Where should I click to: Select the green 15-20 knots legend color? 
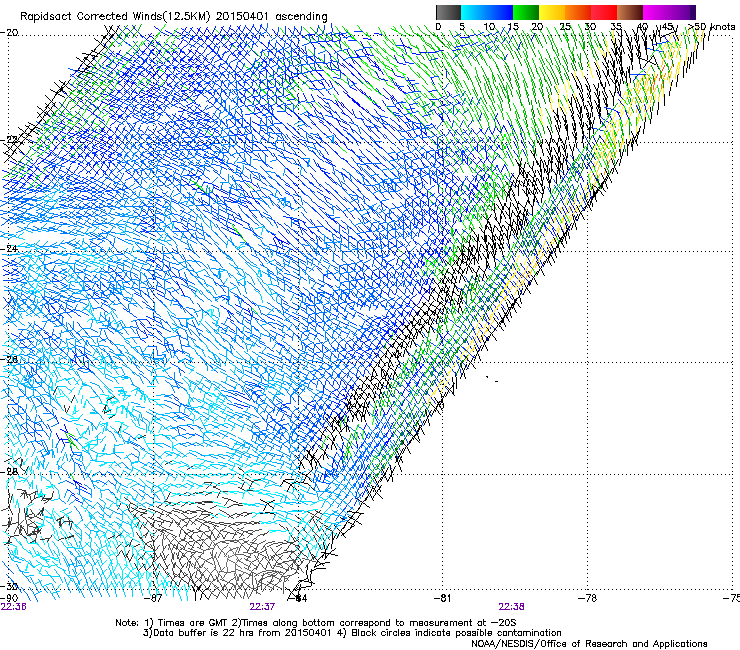[x=526, y=12]
